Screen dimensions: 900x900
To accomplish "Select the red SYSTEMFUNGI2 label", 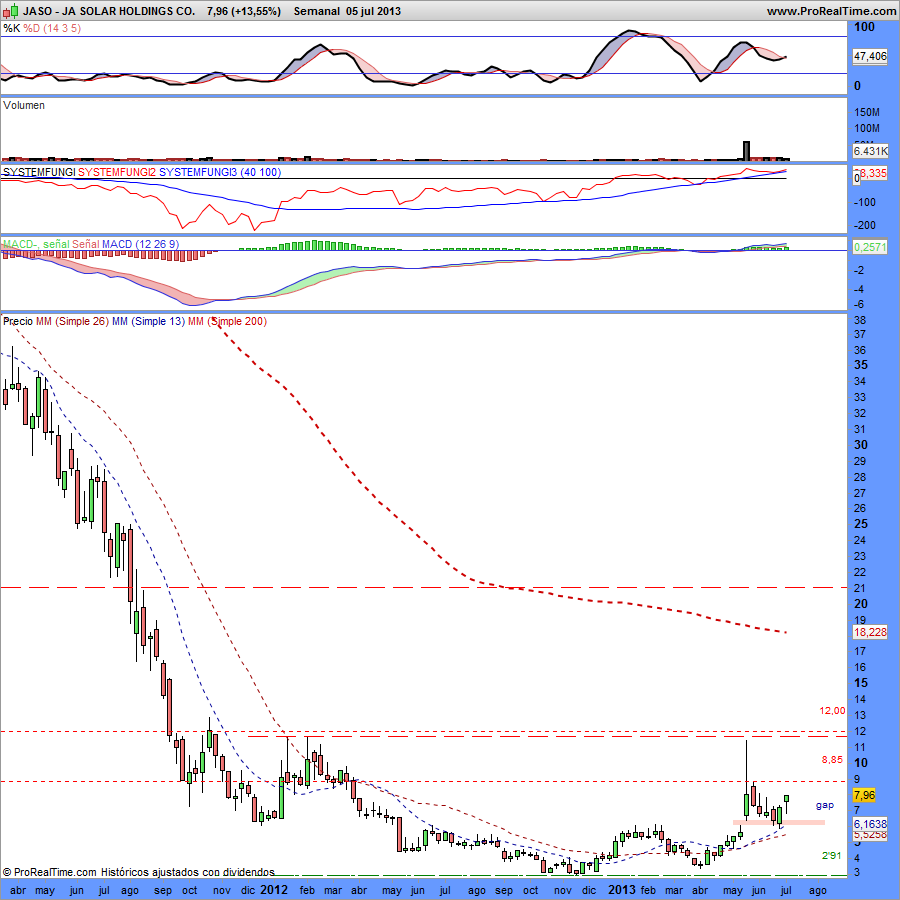I will click(x=117, y=172).
